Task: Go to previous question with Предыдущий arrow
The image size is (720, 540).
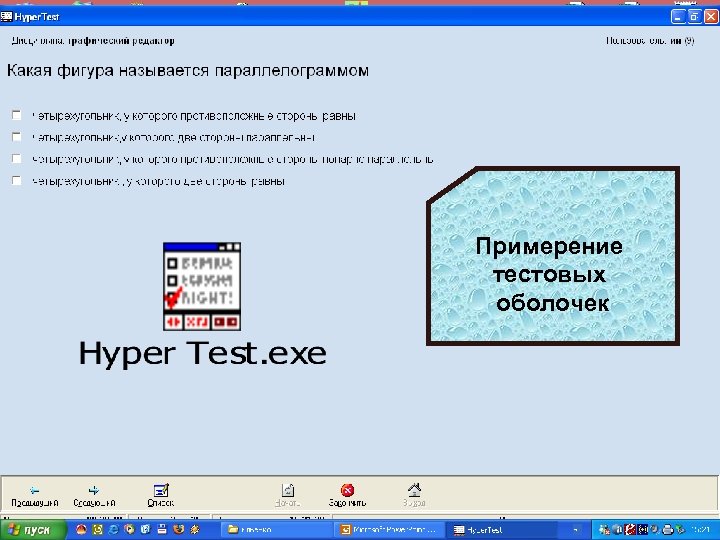Action: [x=34, y=495]
